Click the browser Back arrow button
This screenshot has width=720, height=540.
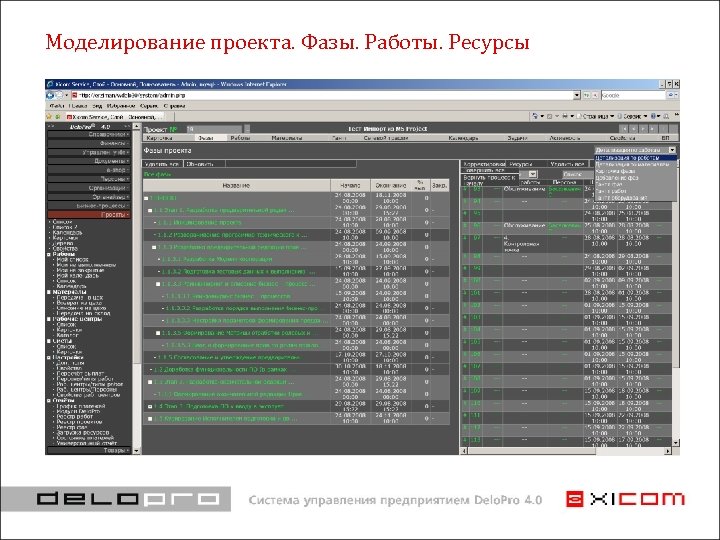pyautogui.click(x=50, y=95)
